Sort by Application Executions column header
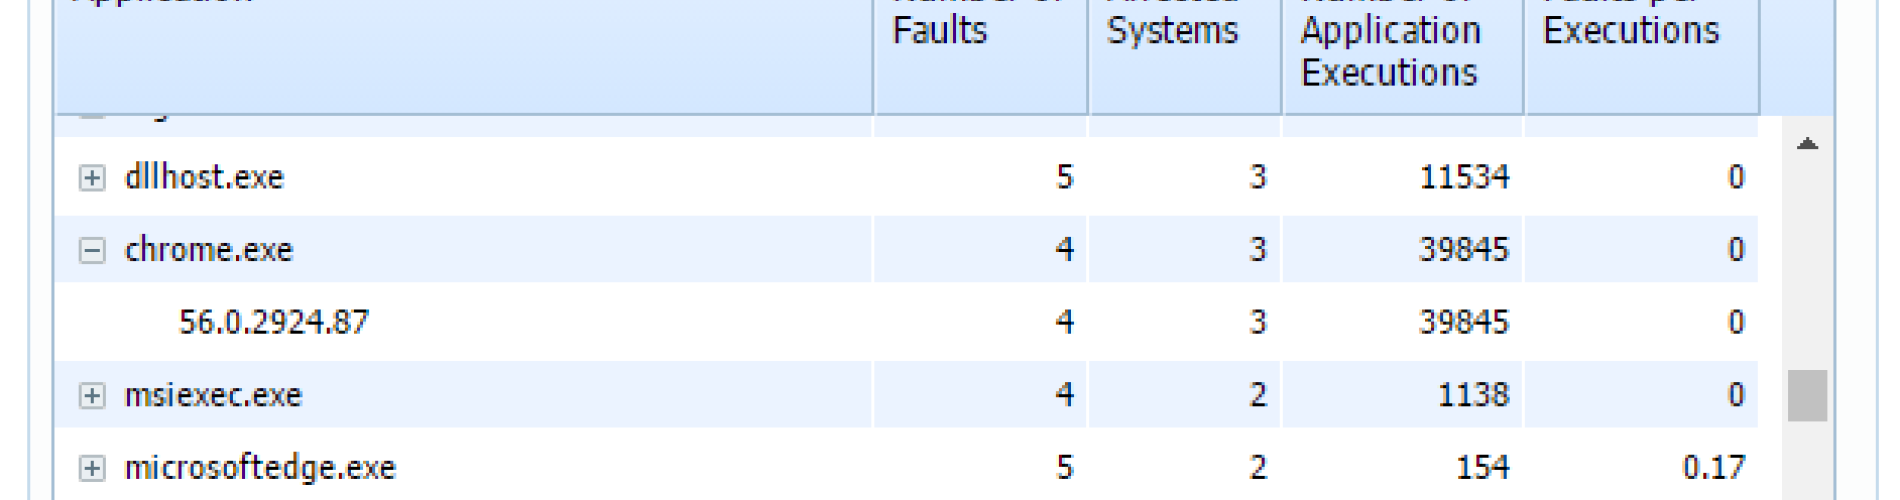This screenshot has height=500, width=1900. [1402, 56]
